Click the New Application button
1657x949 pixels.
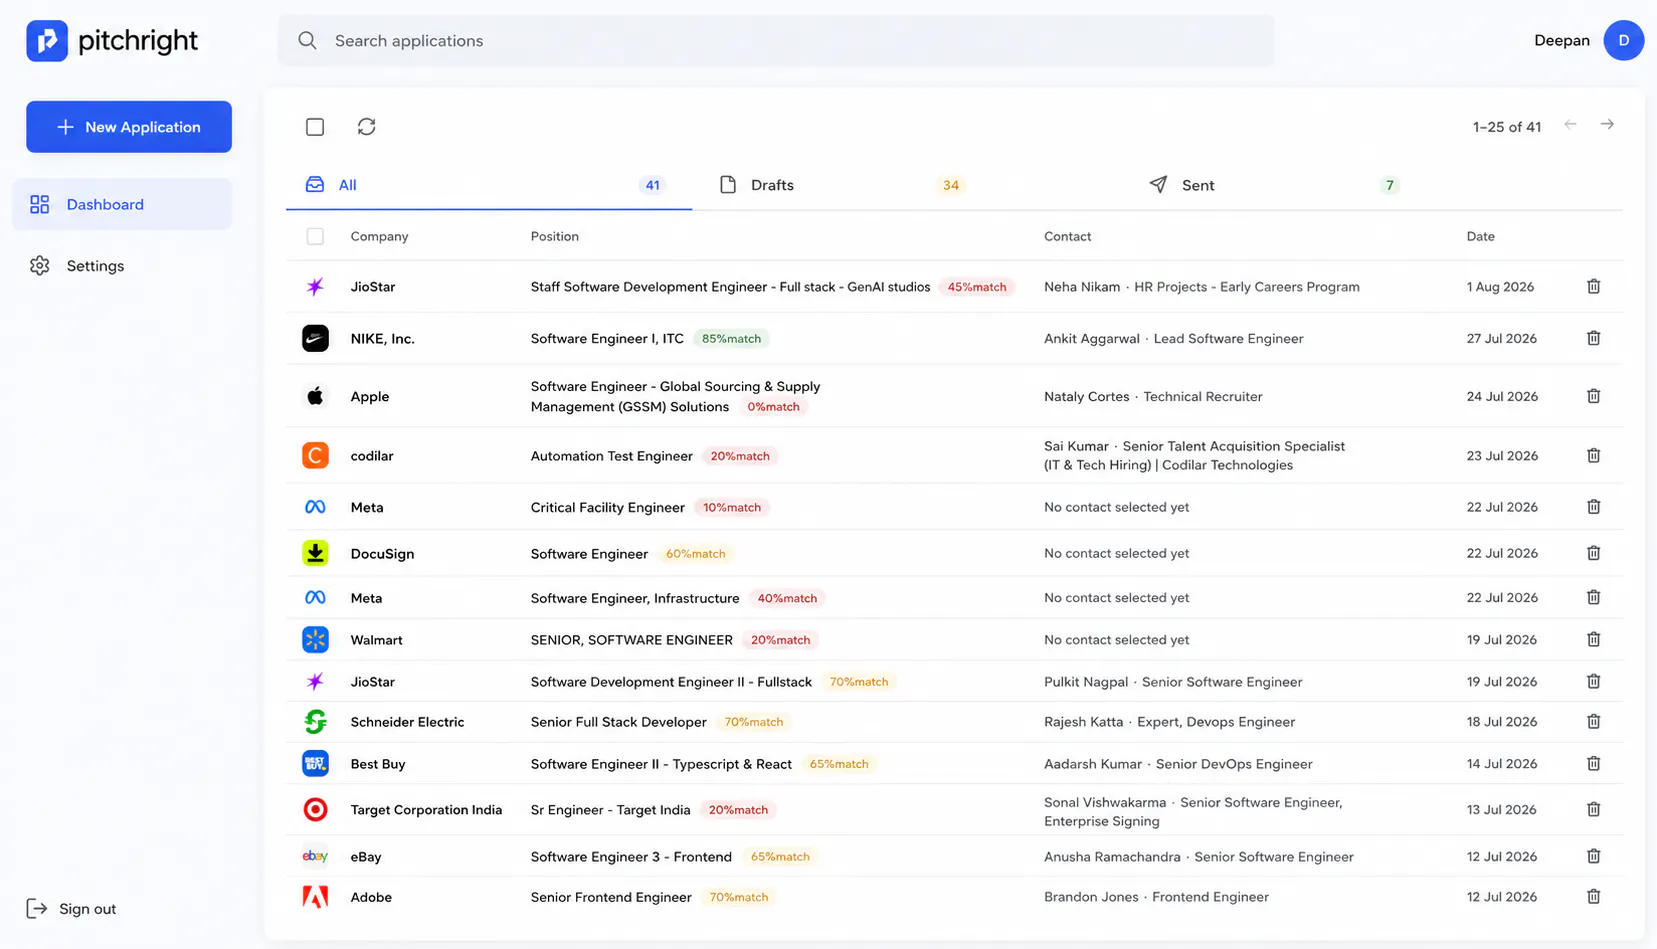point(129,127)
